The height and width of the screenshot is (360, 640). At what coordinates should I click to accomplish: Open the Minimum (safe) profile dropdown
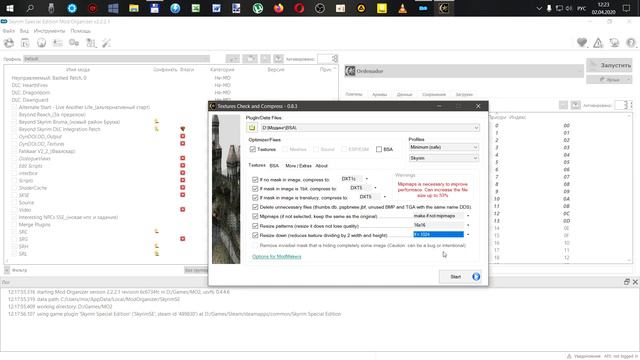click(444, 147)
